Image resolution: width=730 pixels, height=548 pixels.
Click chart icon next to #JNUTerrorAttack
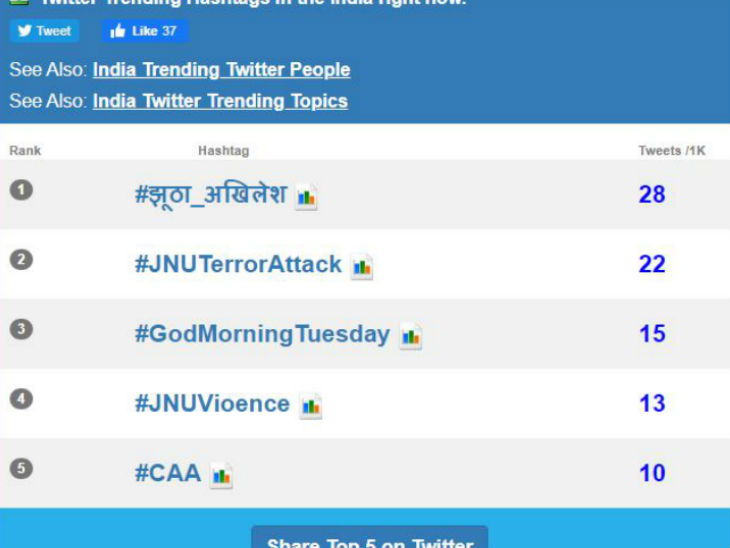pos(362,267)
